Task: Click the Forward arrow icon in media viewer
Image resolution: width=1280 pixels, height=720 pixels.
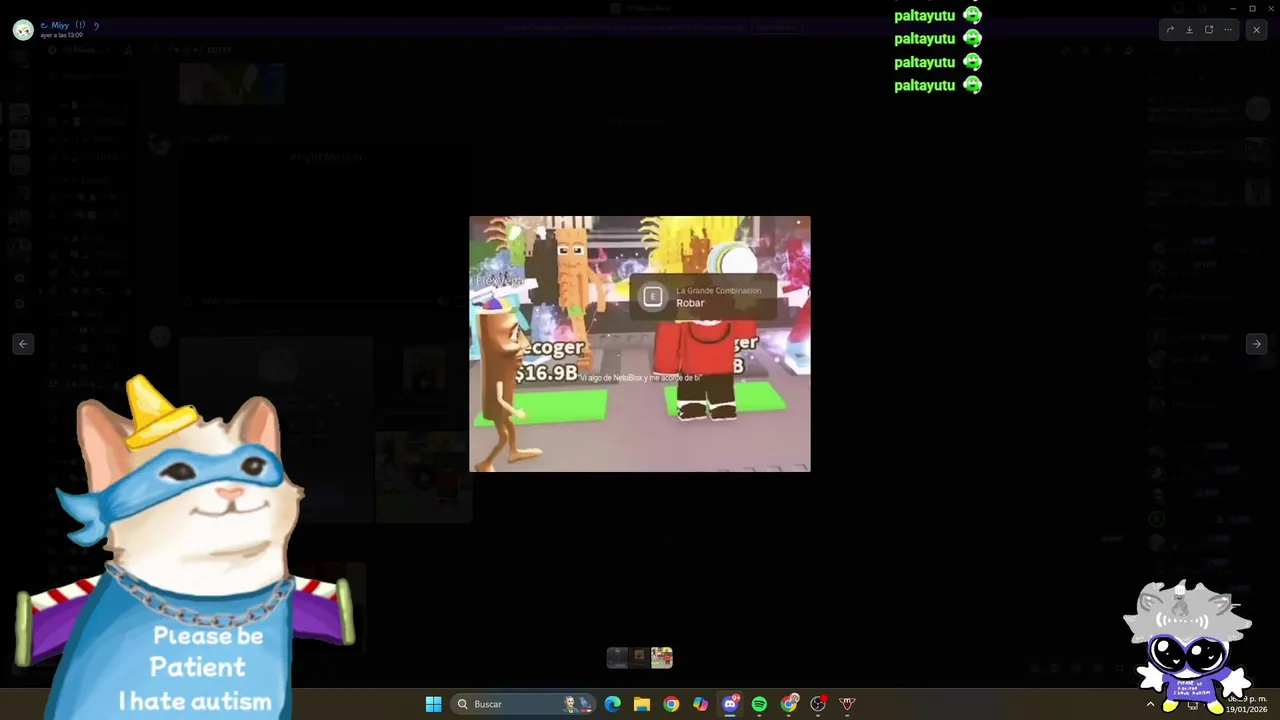Action: [1170, 30]
